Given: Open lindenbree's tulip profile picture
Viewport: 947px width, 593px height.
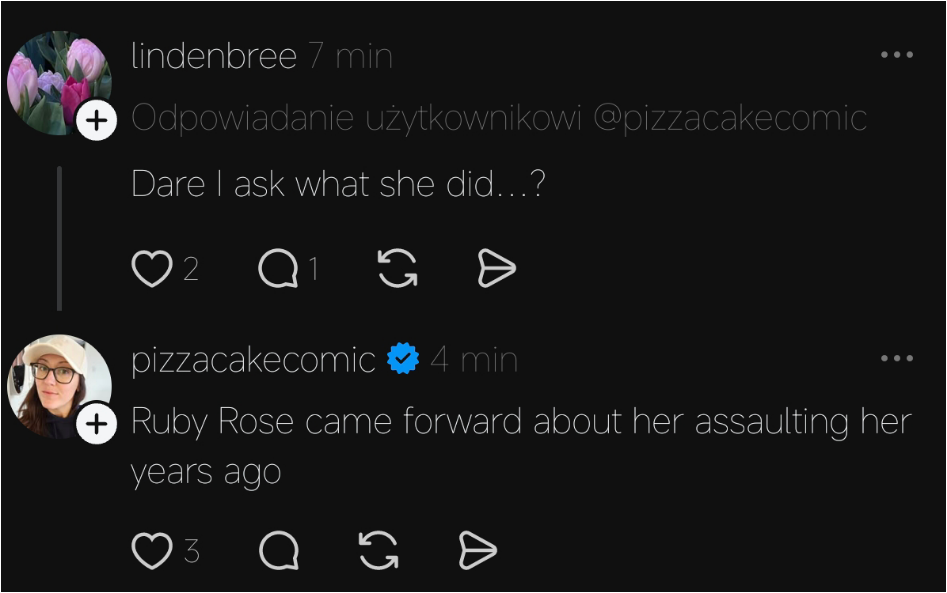Looking at the screenshot, I should click(x=59, y=83).
